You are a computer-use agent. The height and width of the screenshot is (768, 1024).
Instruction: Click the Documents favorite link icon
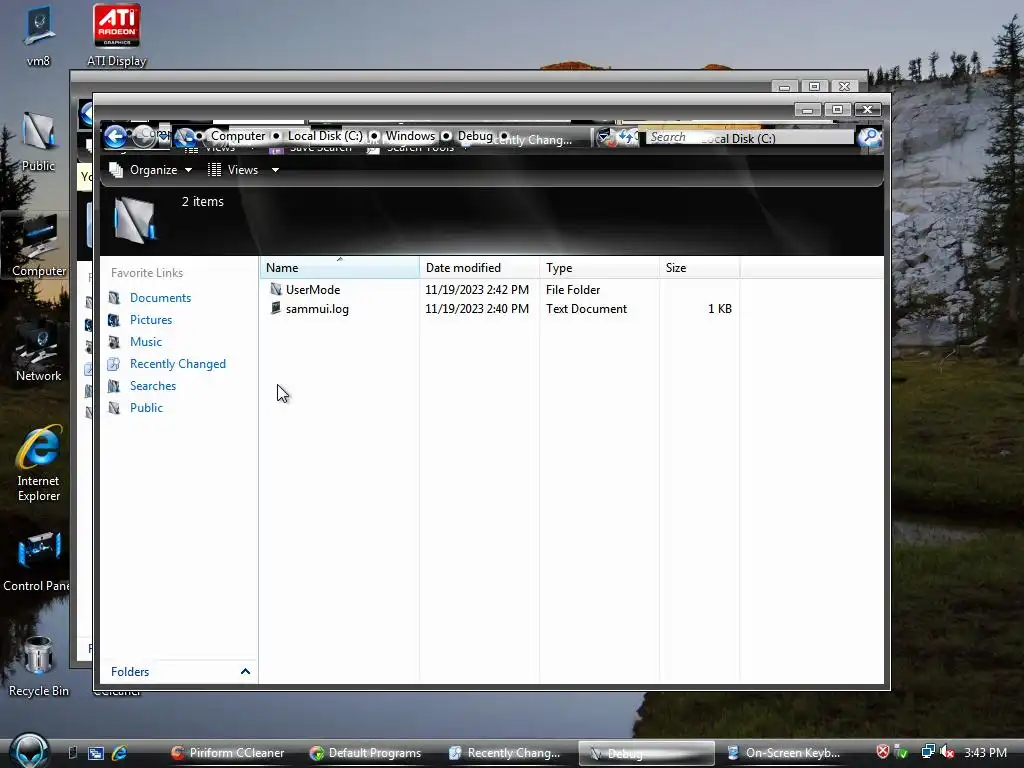pos(114,298)
